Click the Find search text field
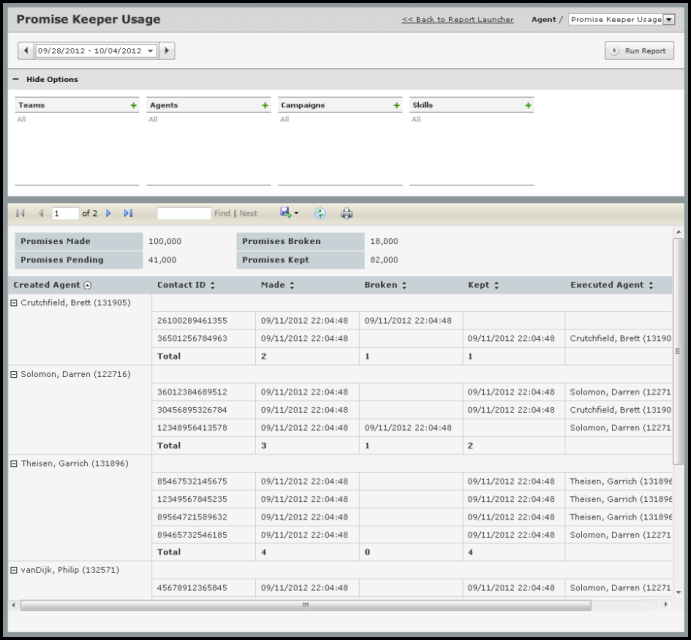691x640 pixels. (x=183, y=213)
